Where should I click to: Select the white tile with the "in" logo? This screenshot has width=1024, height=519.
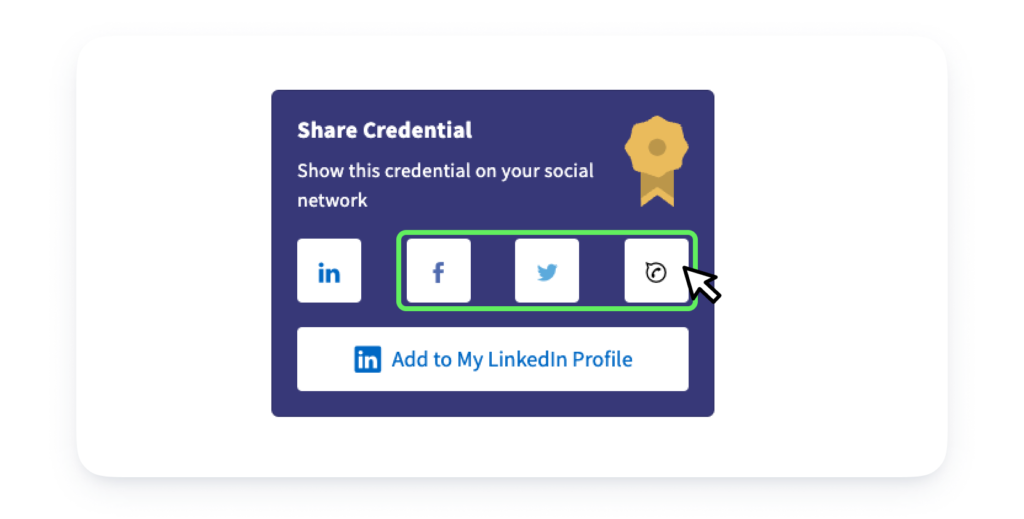click(x=328, y=270)
